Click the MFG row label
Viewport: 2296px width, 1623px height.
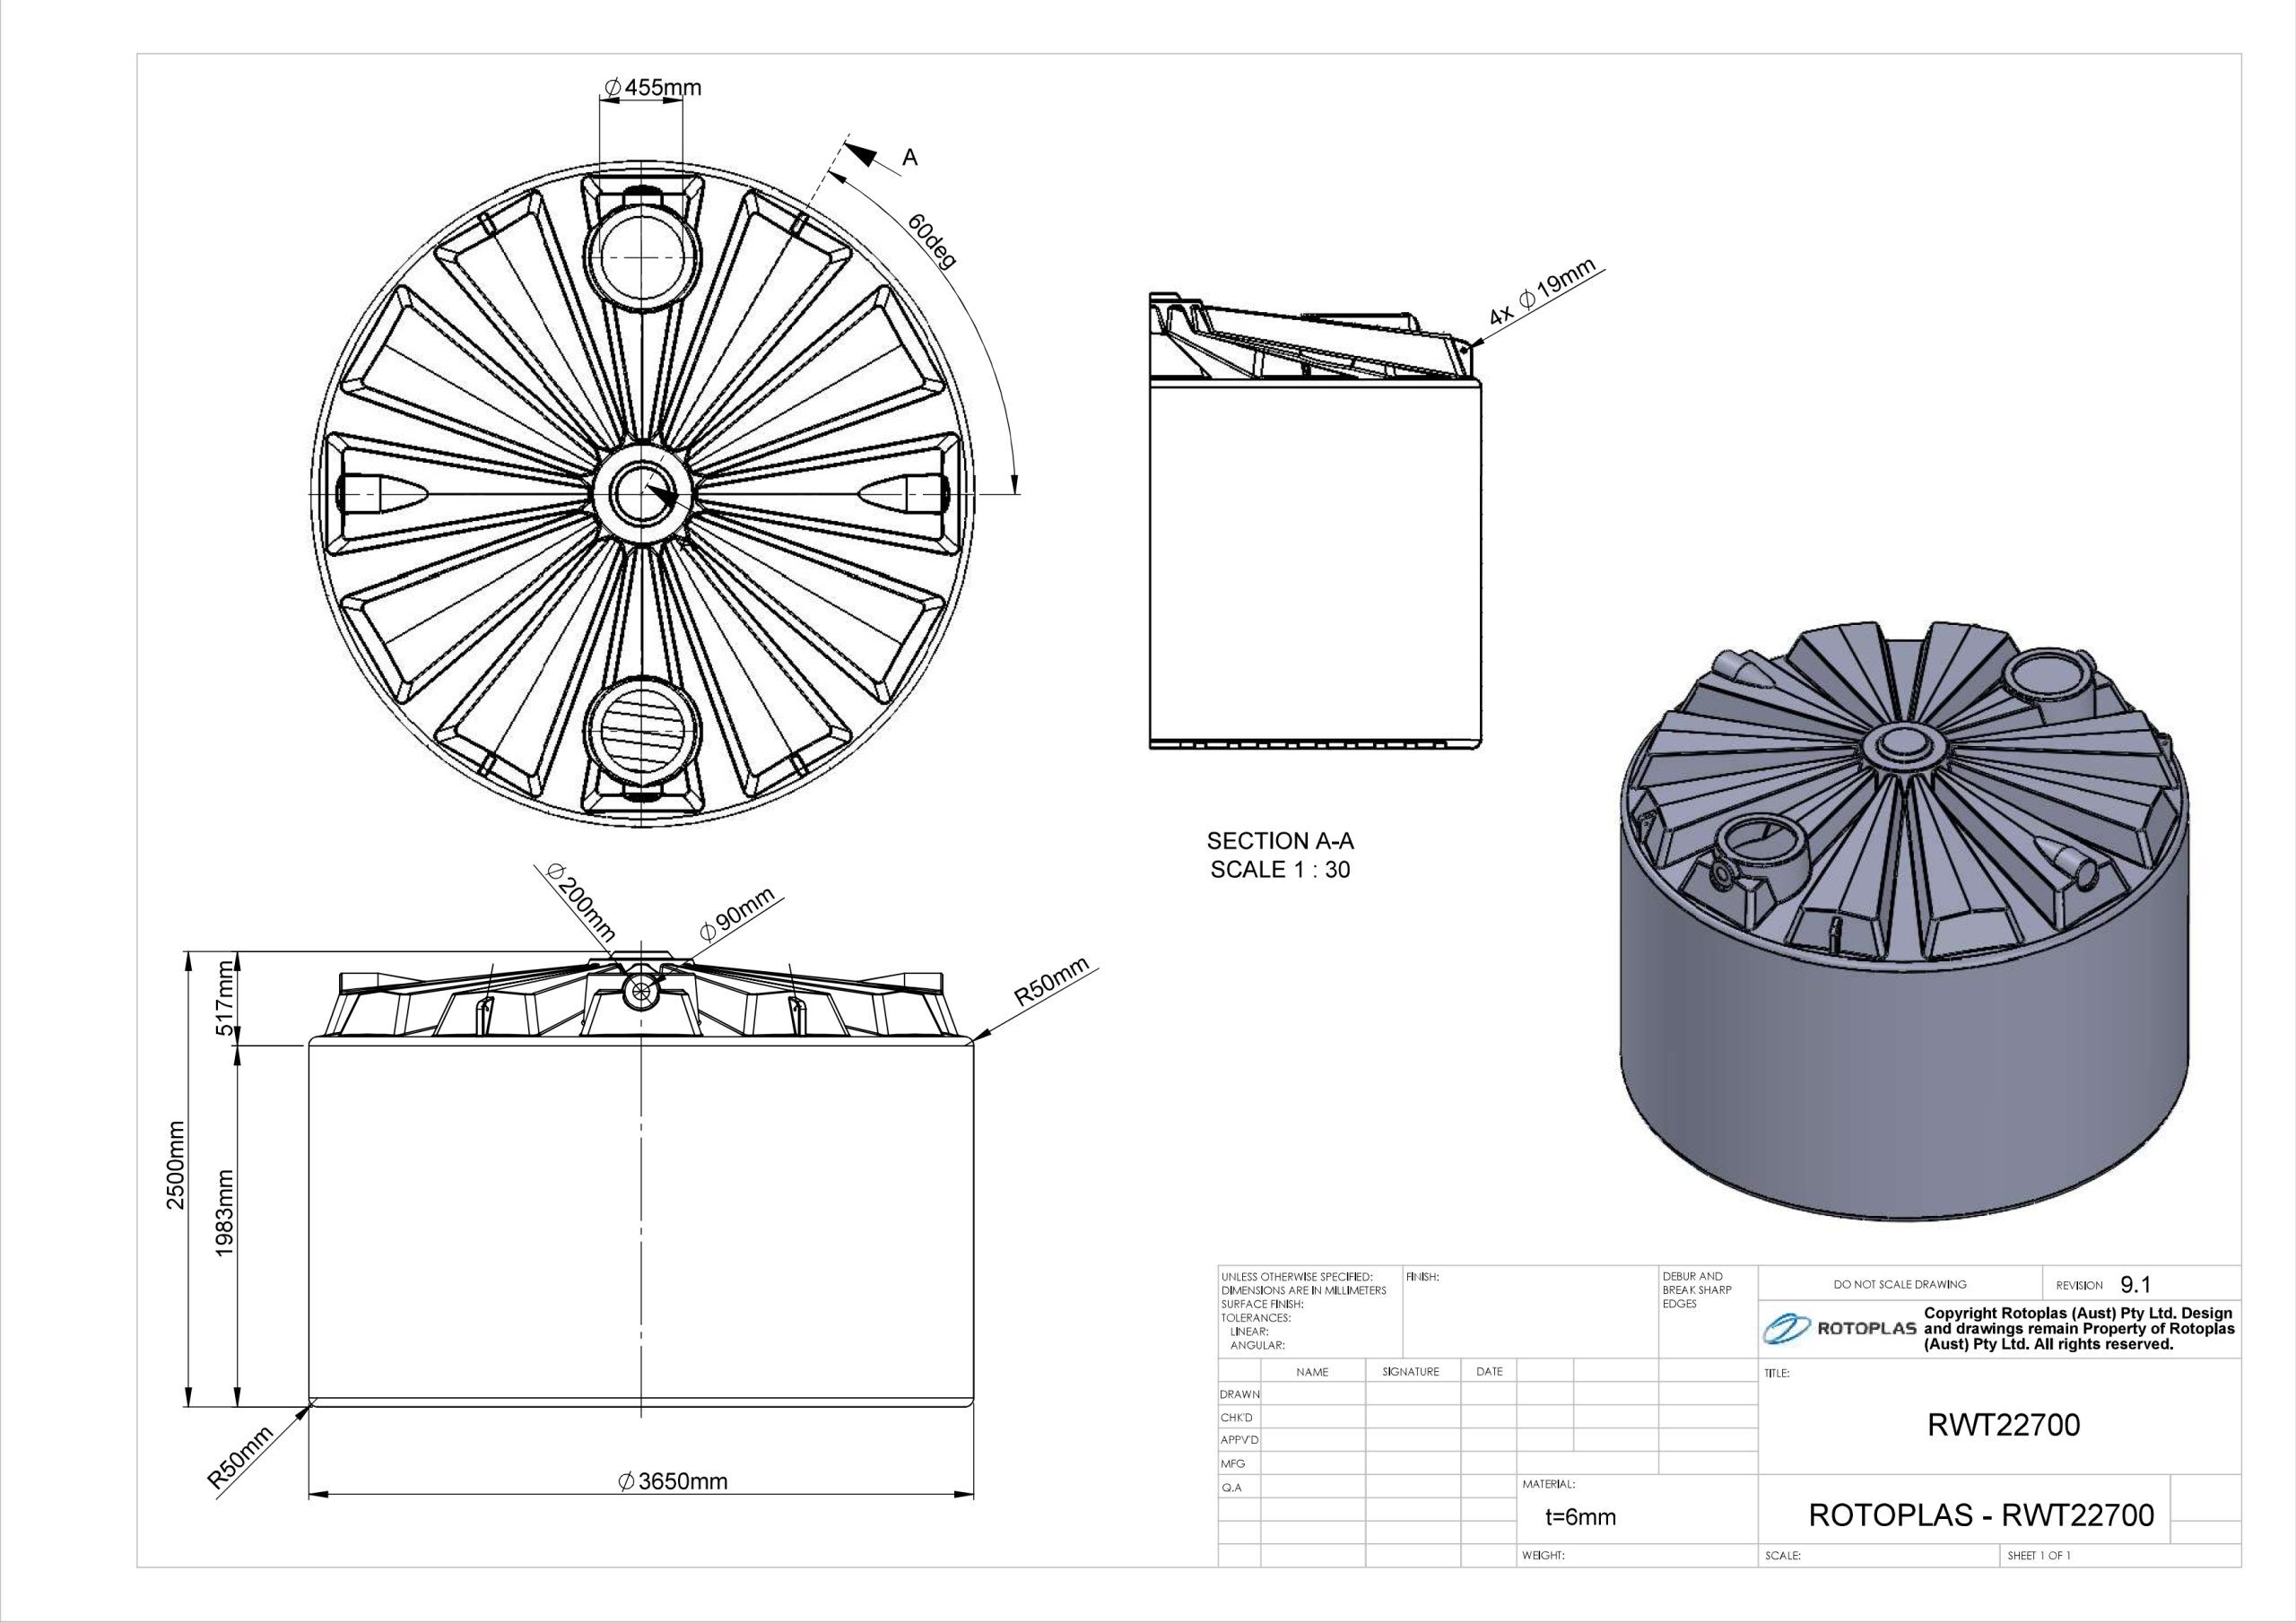point(1232,1464)
